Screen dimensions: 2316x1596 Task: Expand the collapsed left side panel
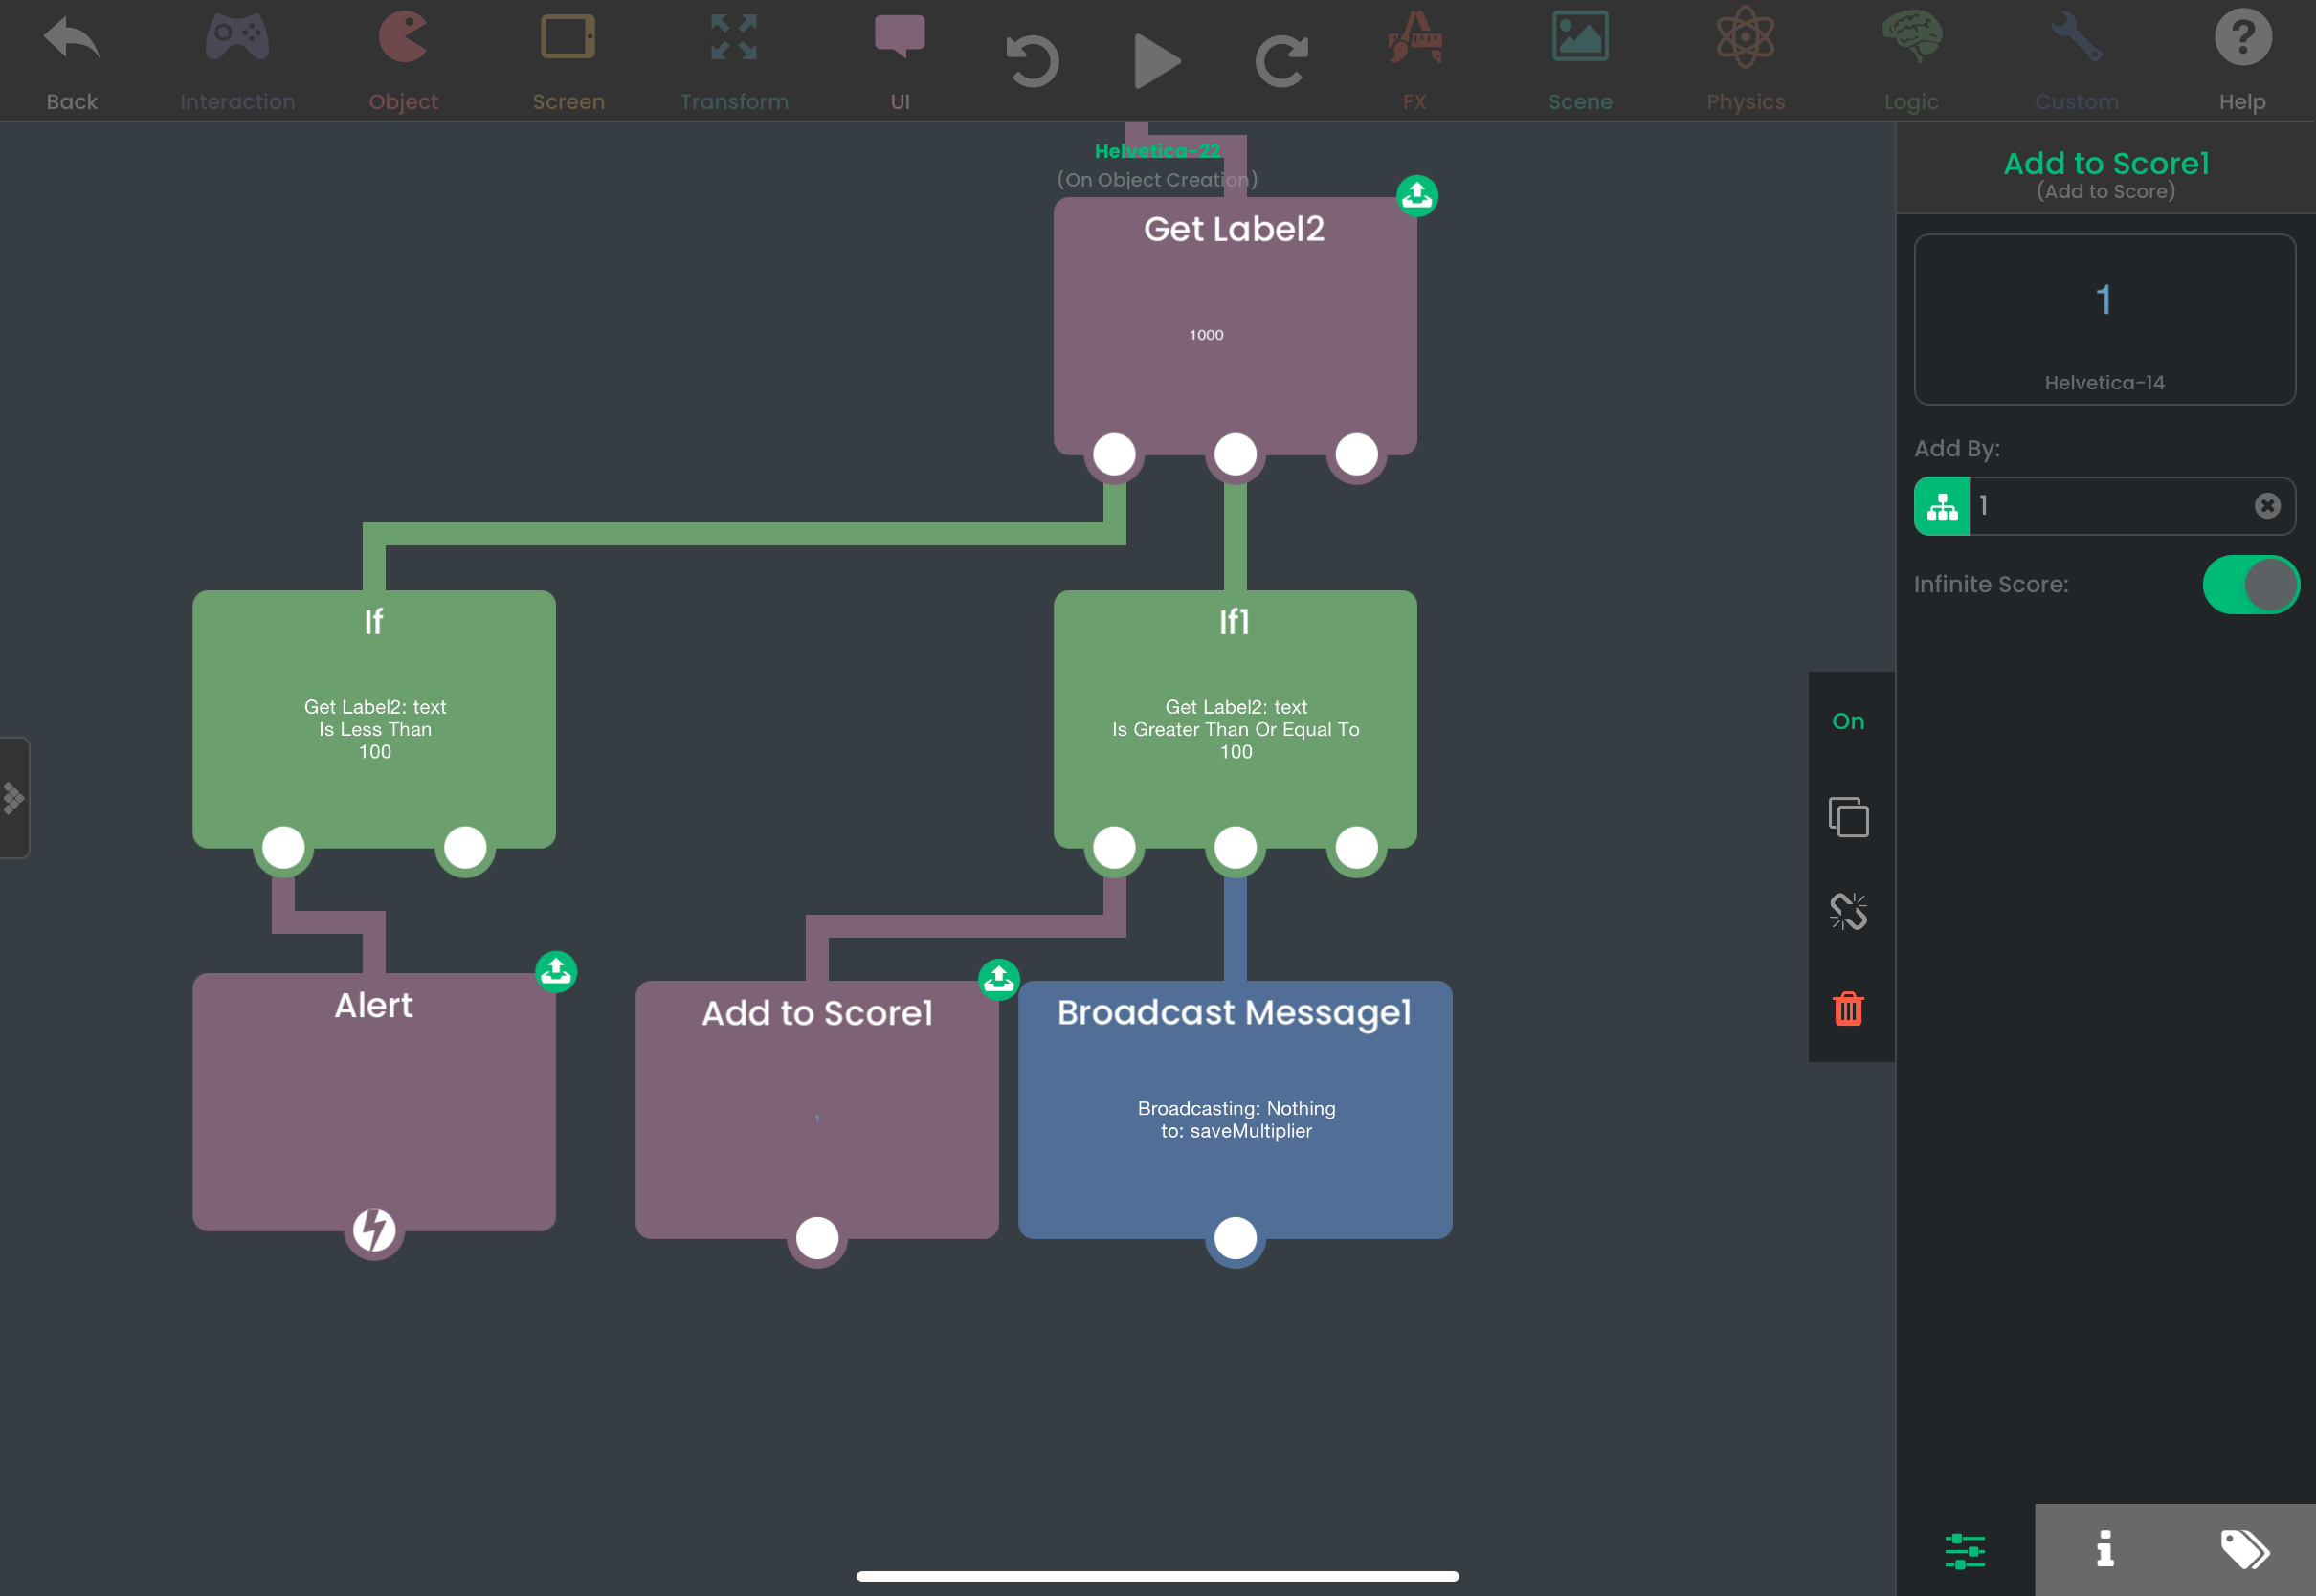tap(14, 798)
